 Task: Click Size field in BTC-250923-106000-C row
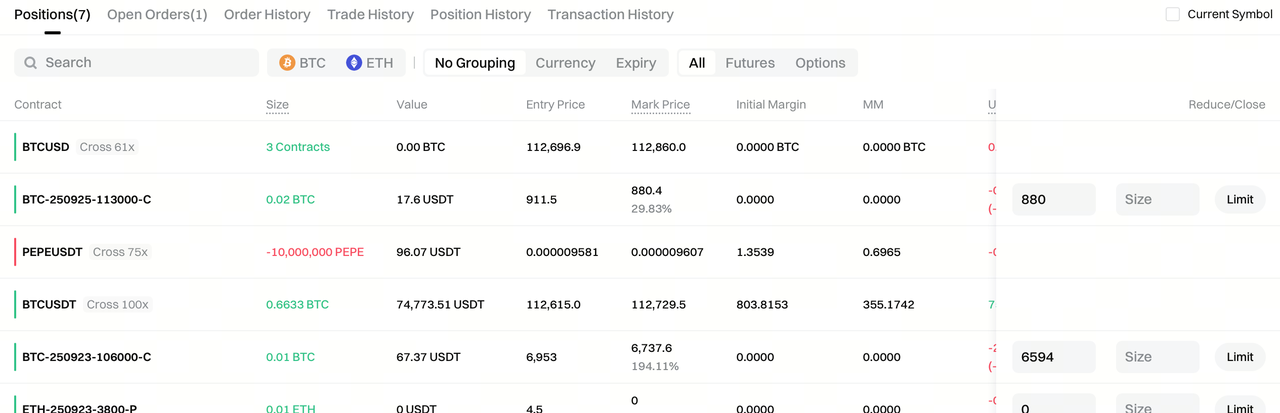point(1157,357)
